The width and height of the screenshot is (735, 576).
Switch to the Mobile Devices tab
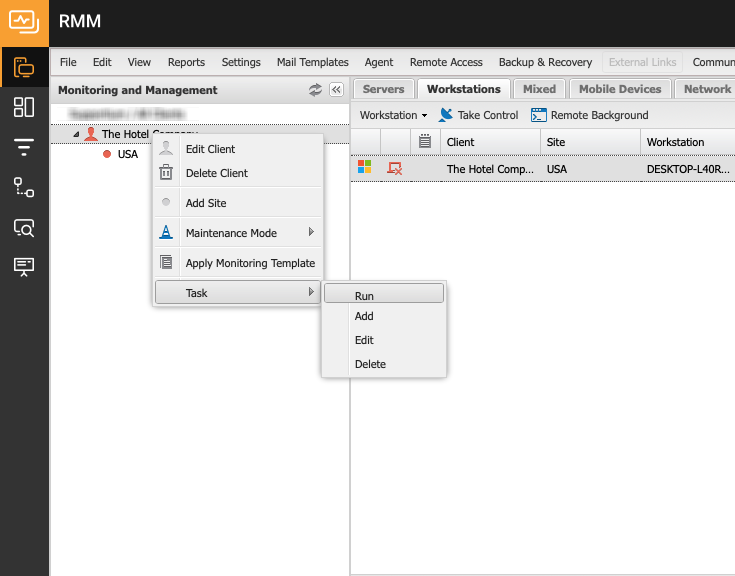pos(620,89)
